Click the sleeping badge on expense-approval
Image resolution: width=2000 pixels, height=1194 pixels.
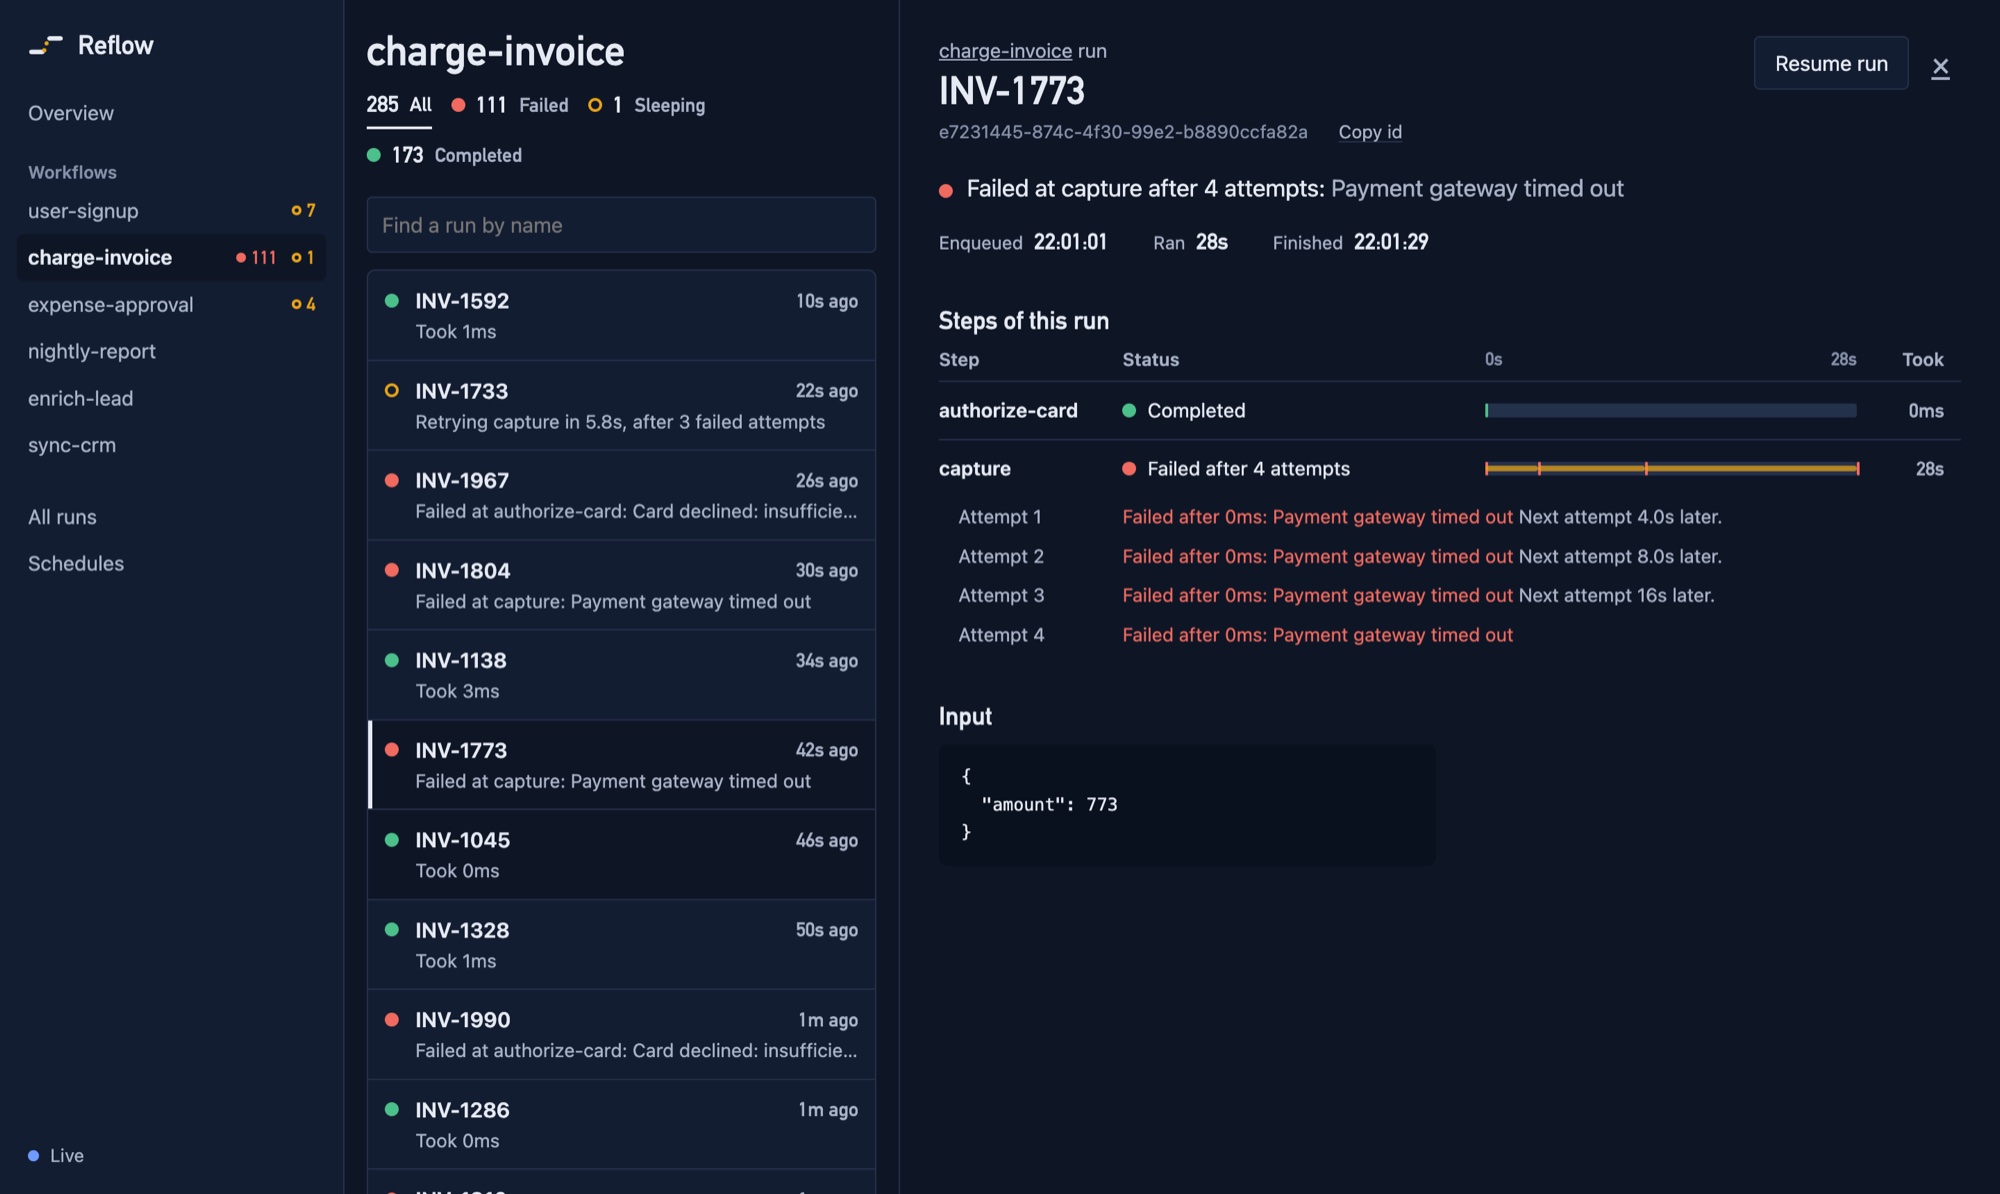pyautogui.click(x=303, y=304)
